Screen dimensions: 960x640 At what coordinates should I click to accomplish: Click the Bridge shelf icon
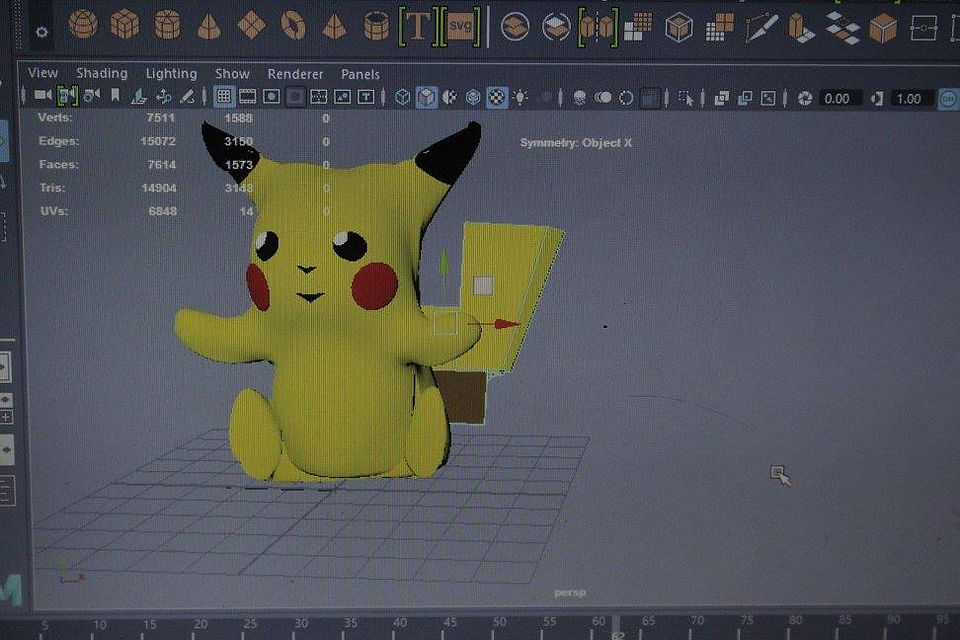click(842, 28)
